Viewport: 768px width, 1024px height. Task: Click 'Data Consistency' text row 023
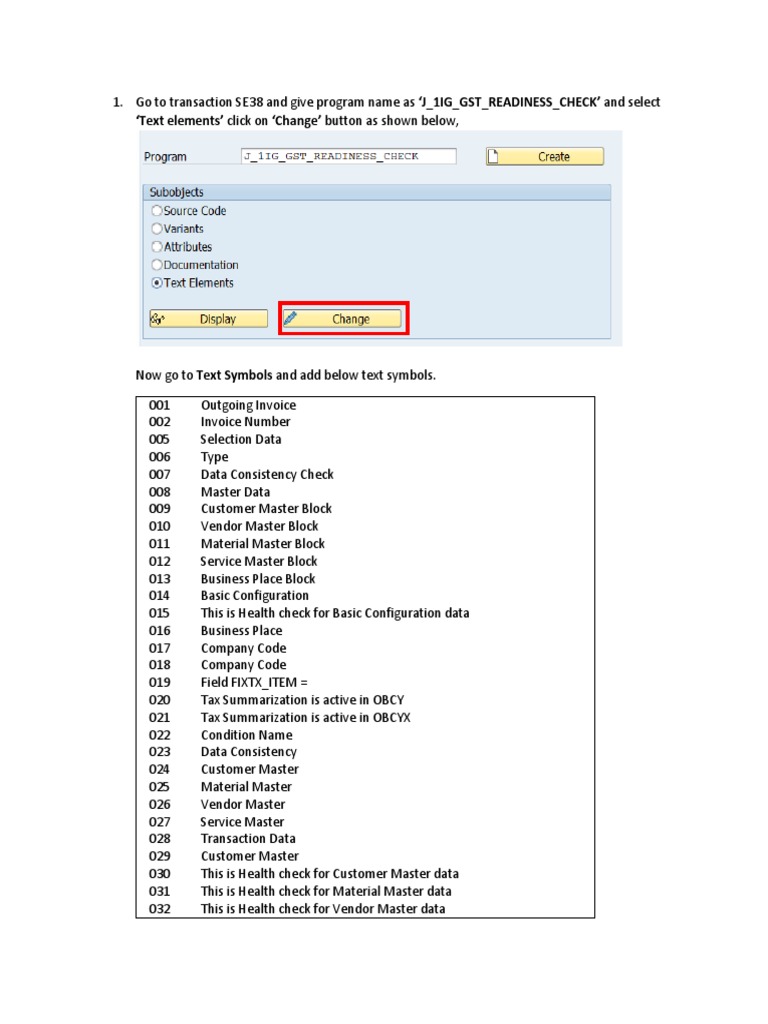point(249,752)
